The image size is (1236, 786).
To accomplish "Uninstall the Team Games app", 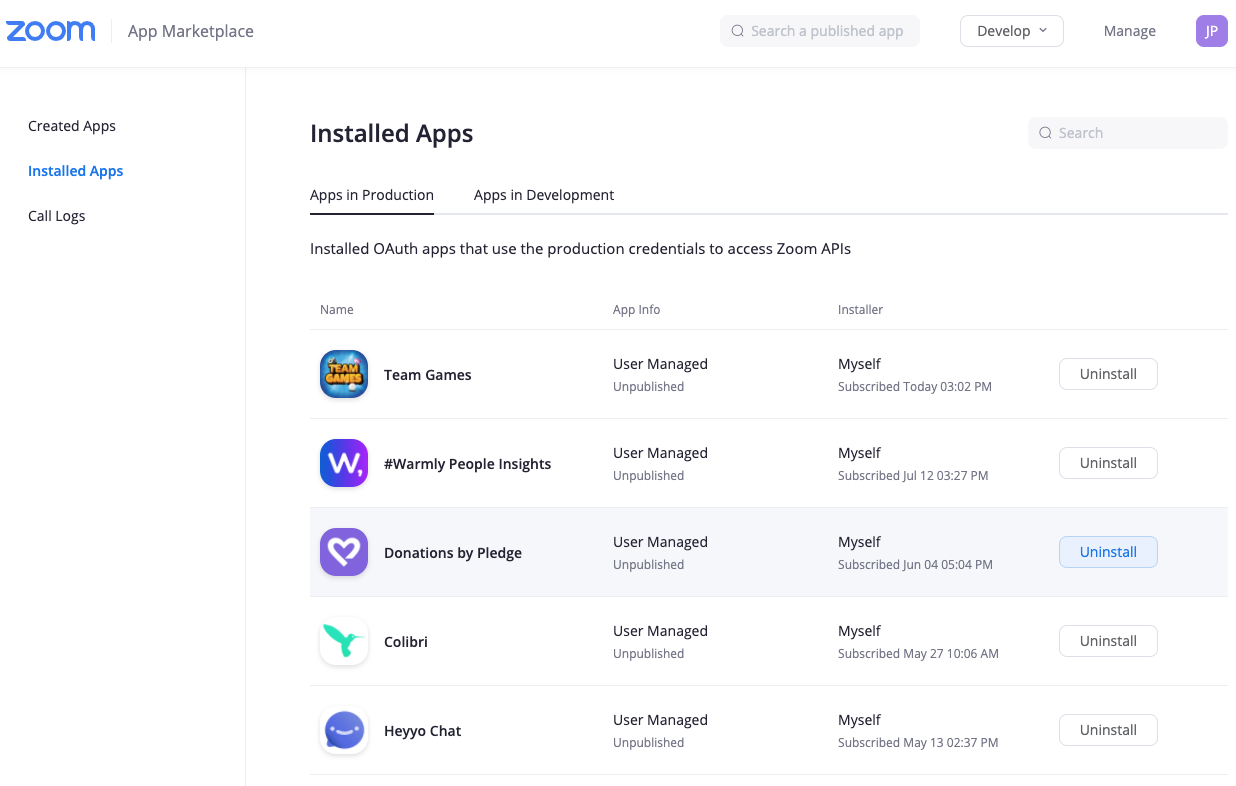I will pyautogui.click(x=1108, y=374).
